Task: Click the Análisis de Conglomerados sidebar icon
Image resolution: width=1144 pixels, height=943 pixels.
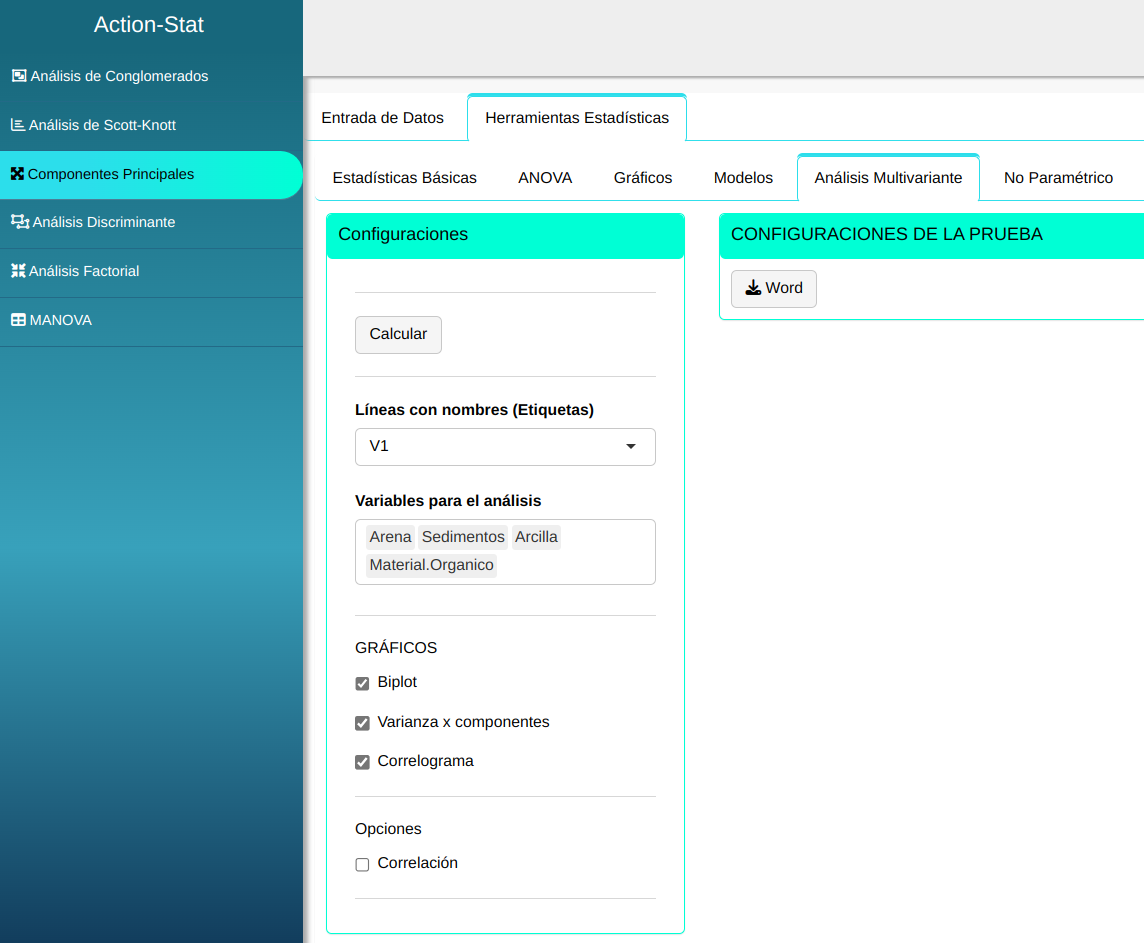Action: click(18, 76)
